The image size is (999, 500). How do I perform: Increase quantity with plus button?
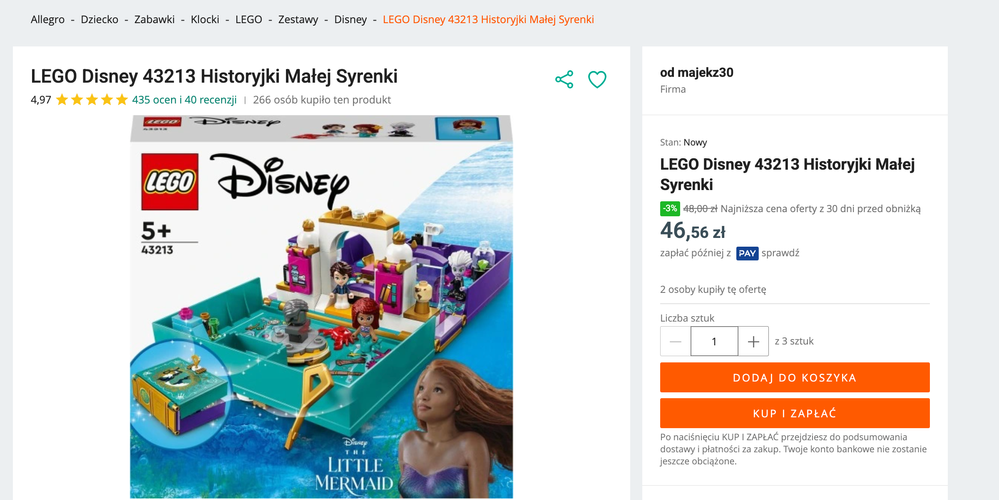pos(753,342)
